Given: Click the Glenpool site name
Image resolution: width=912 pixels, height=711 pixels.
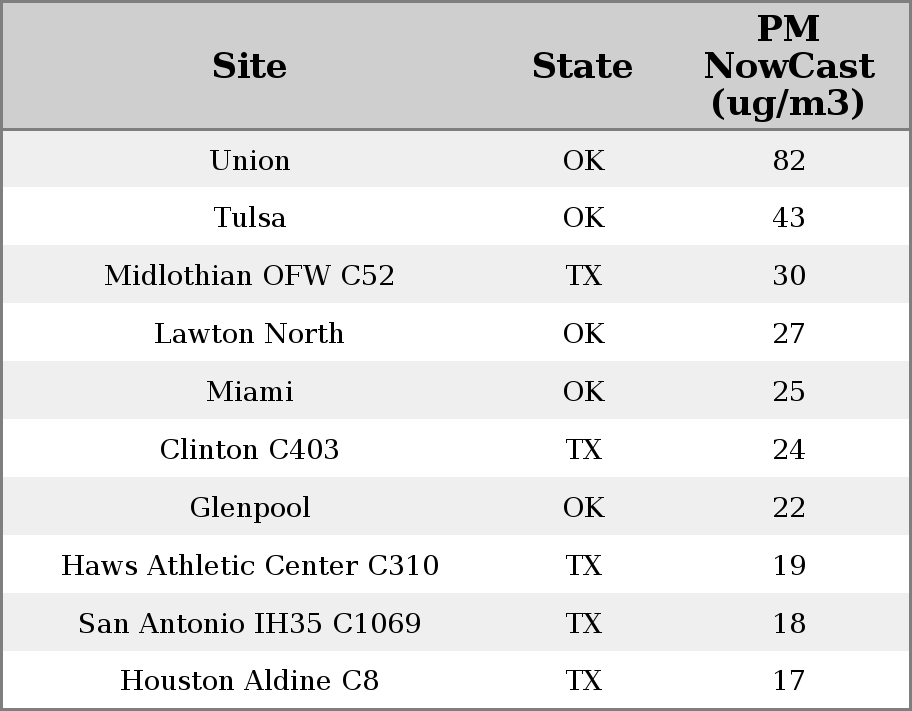Looking at the screenshot, I should (250, 507).
